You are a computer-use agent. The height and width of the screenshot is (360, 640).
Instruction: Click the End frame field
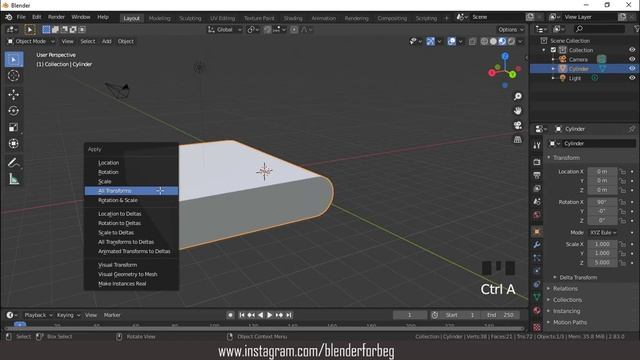coord(501,315)
